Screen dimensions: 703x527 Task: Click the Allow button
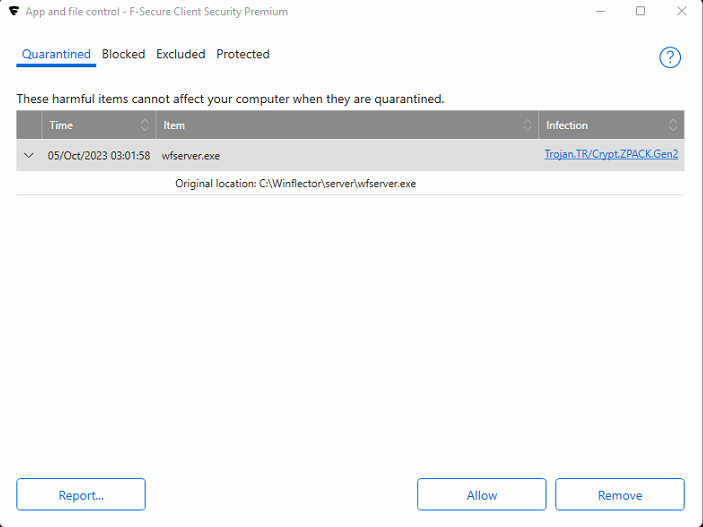pyautogui.click(x=482, y=494)
